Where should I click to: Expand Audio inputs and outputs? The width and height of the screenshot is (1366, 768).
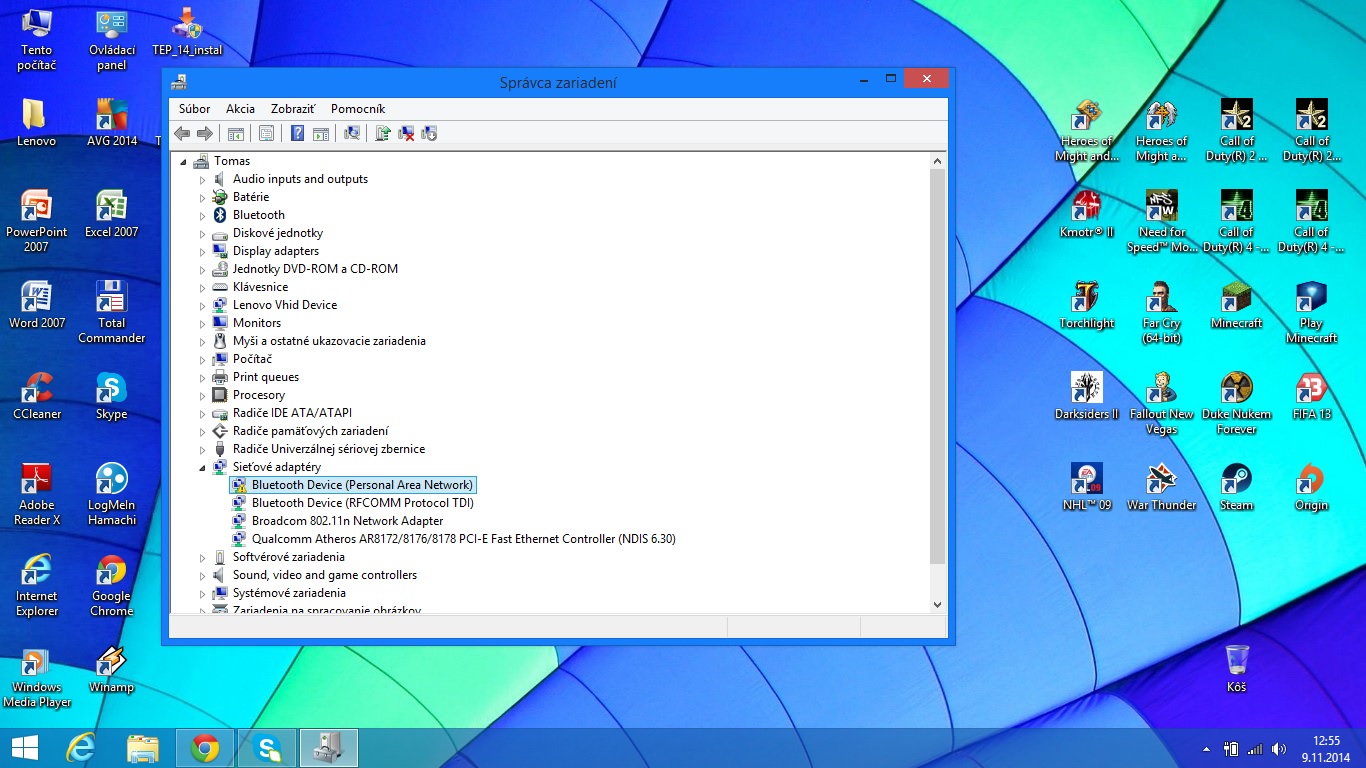(202, 180)
